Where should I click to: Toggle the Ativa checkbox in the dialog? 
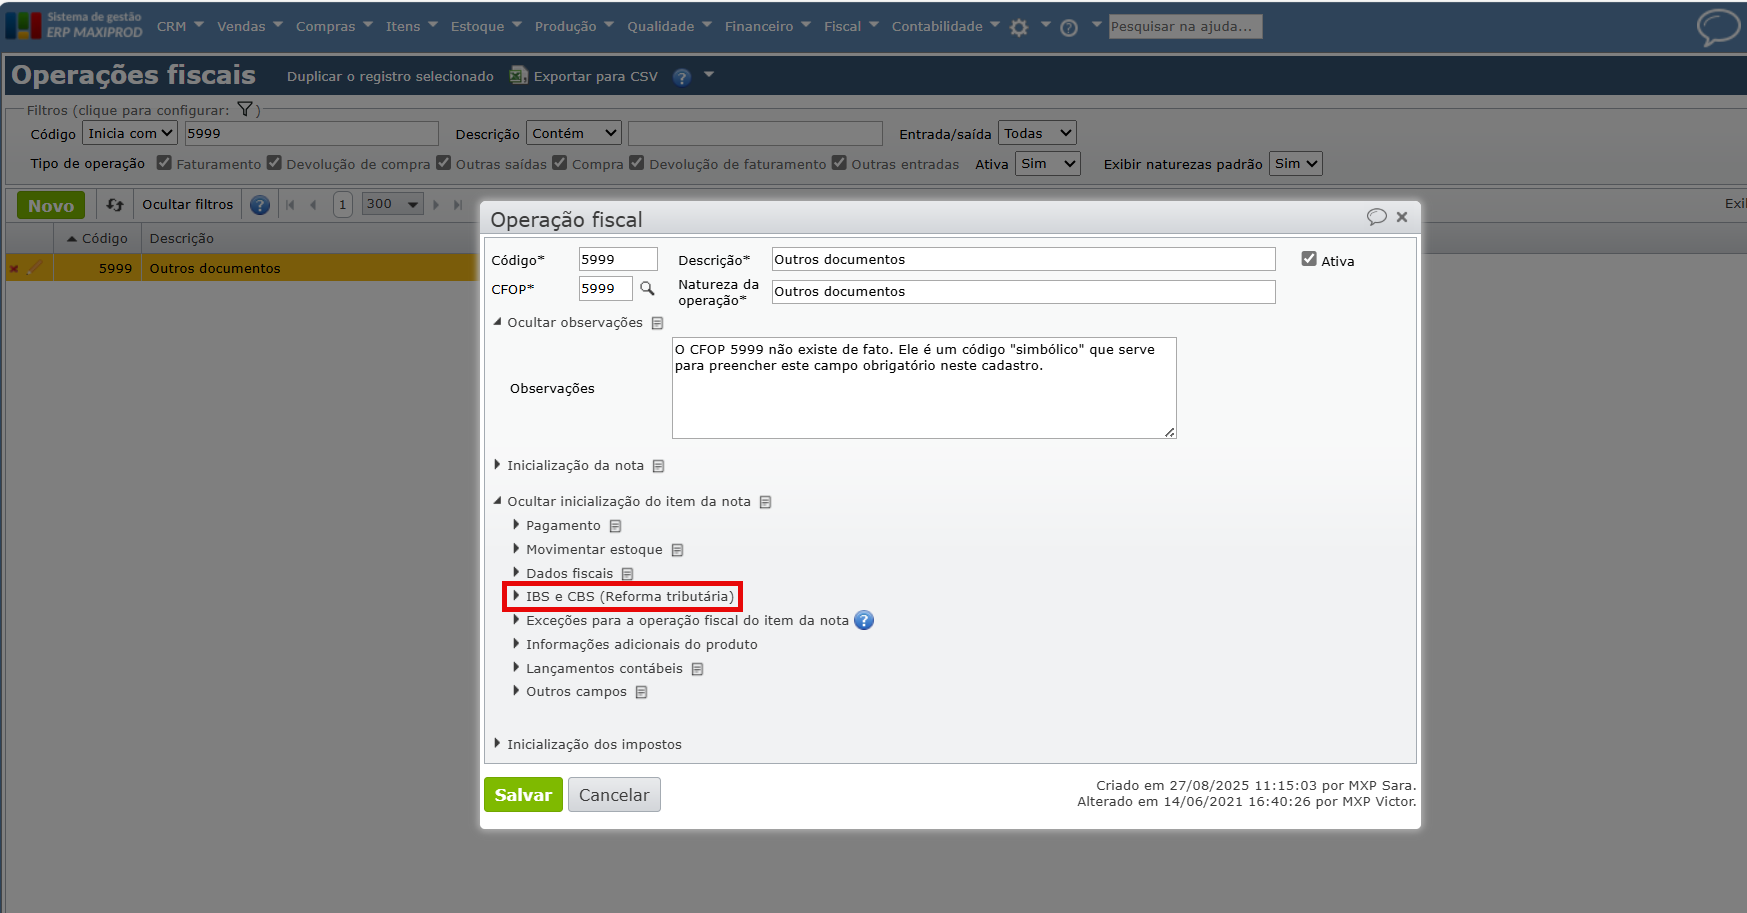(1309, 259)
